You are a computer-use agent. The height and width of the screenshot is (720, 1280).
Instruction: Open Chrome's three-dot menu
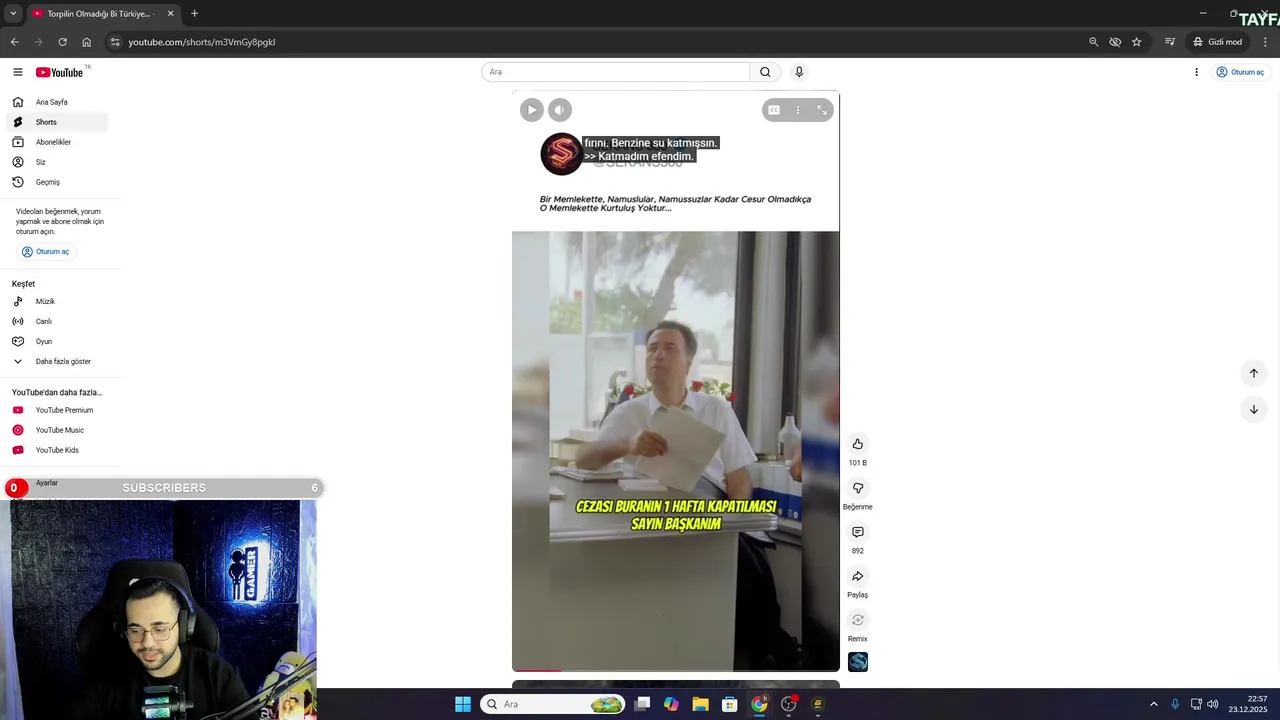[1265, 42]
